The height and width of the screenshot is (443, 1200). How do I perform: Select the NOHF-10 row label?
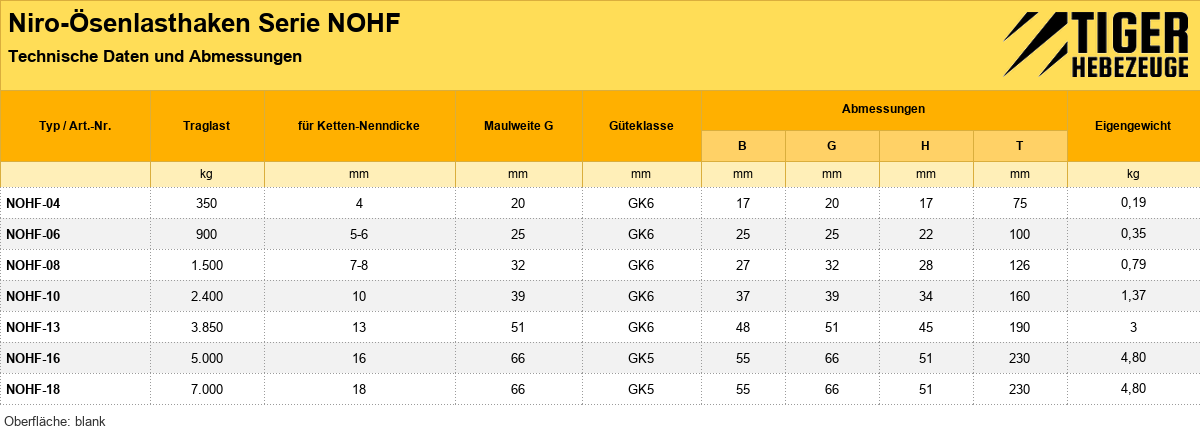pos(33,296)
